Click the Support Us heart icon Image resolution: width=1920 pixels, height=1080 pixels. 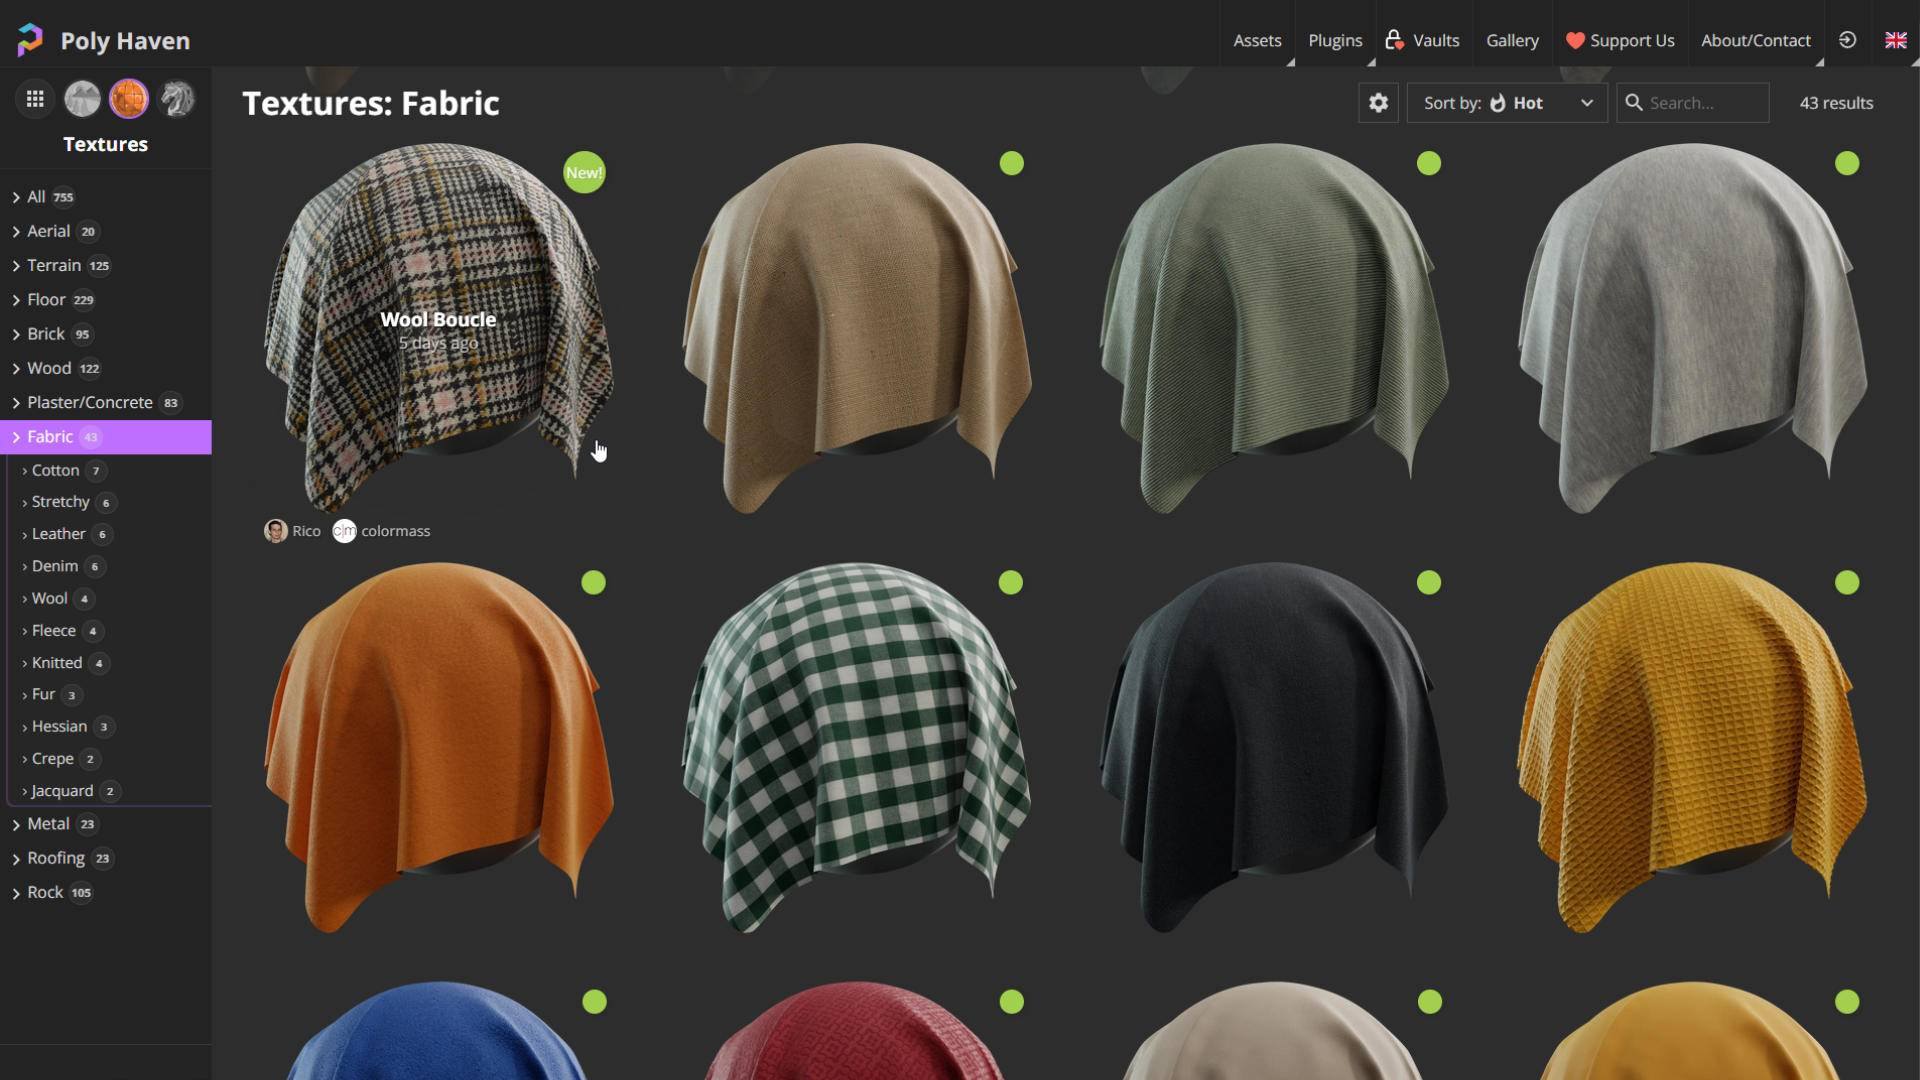click(x=1575, y=41)
